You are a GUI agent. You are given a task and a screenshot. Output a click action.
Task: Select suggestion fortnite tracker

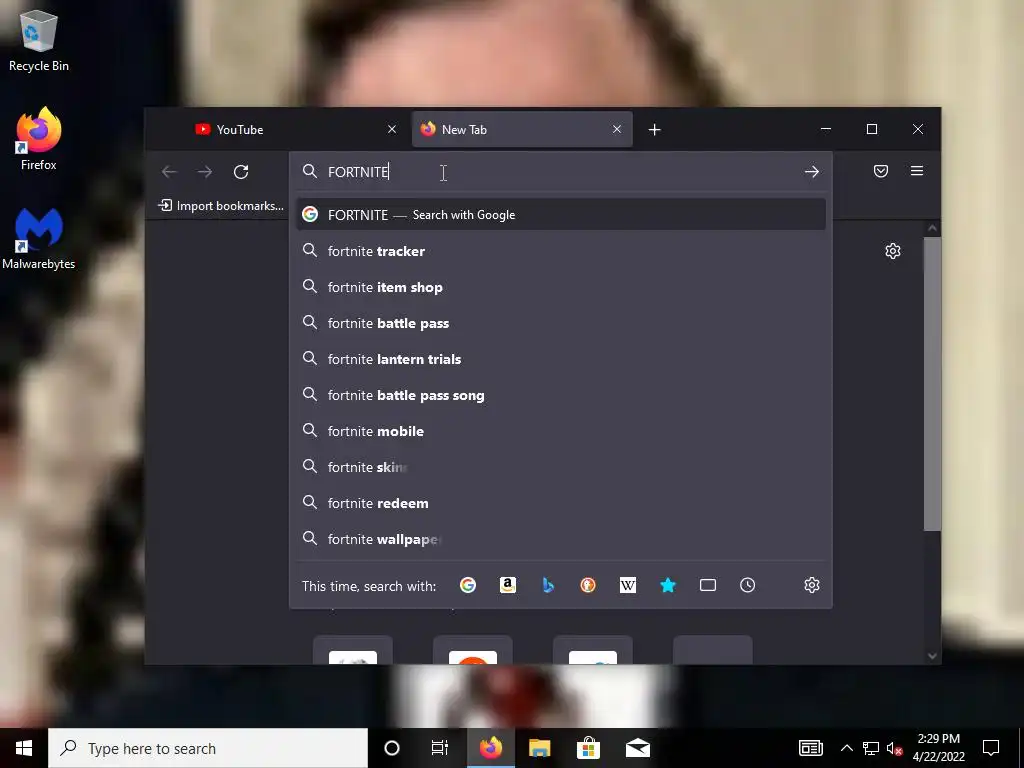(x=561, y=251)
